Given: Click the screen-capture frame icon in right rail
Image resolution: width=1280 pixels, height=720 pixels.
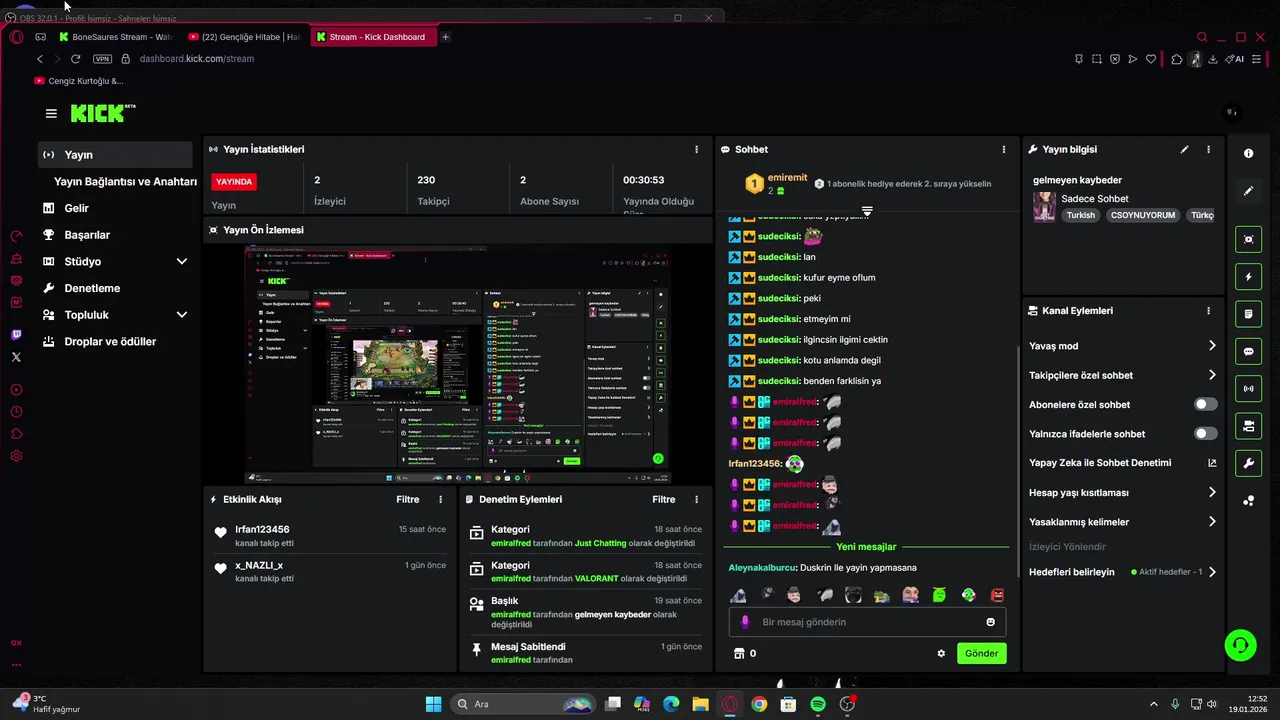Looking at the screenshot, I should [1248, 239].
